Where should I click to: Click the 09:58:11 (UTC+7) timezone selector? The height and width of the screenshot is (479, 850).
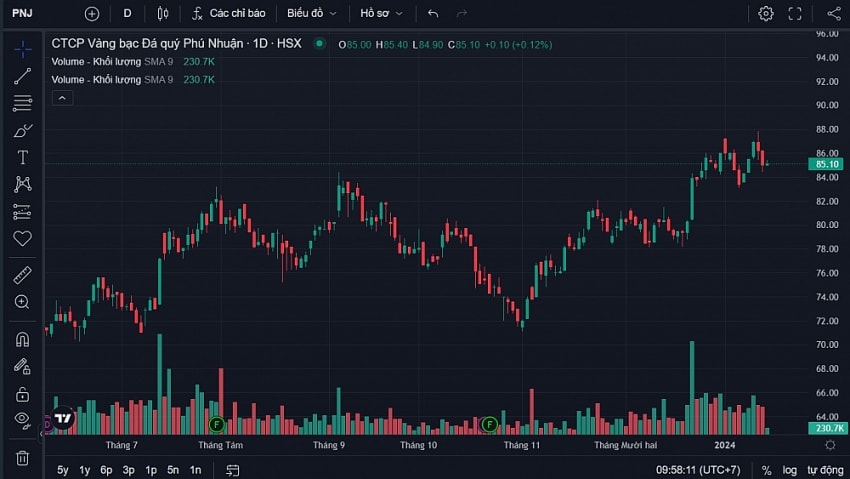point(698,470)
